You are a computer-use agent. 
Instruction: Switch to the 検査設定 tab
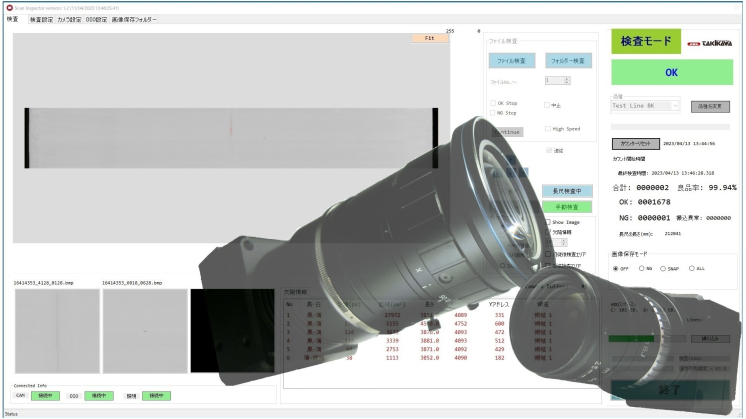click(41, 19)
